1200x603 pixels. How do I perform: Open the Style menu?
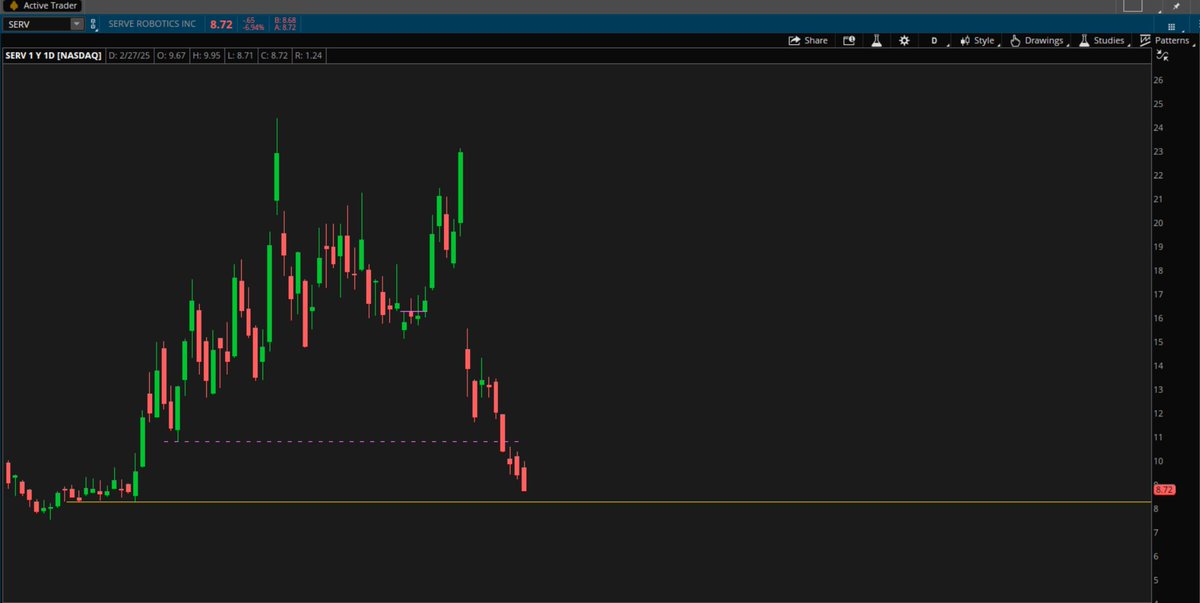pos(978,41)
